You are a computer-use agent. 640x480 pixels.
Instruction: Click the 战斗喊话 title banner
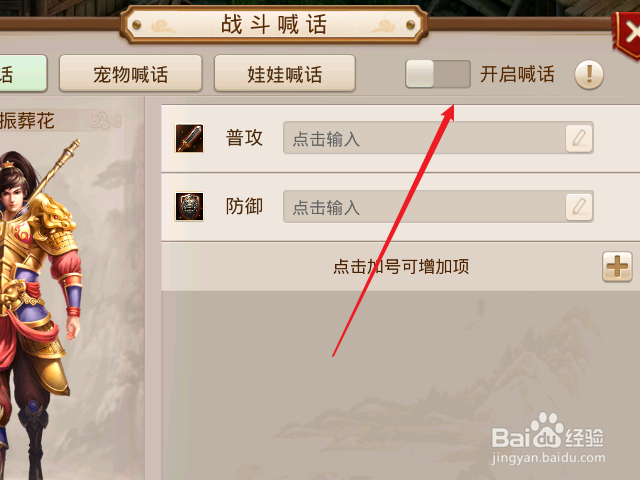click(x=274, y=24)
